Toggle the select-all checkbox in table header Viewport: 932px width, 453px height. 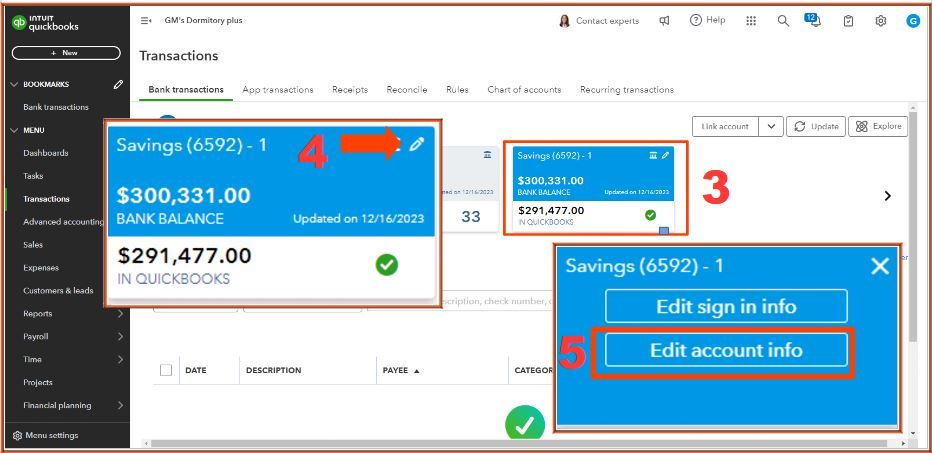(x=166, y=370)
